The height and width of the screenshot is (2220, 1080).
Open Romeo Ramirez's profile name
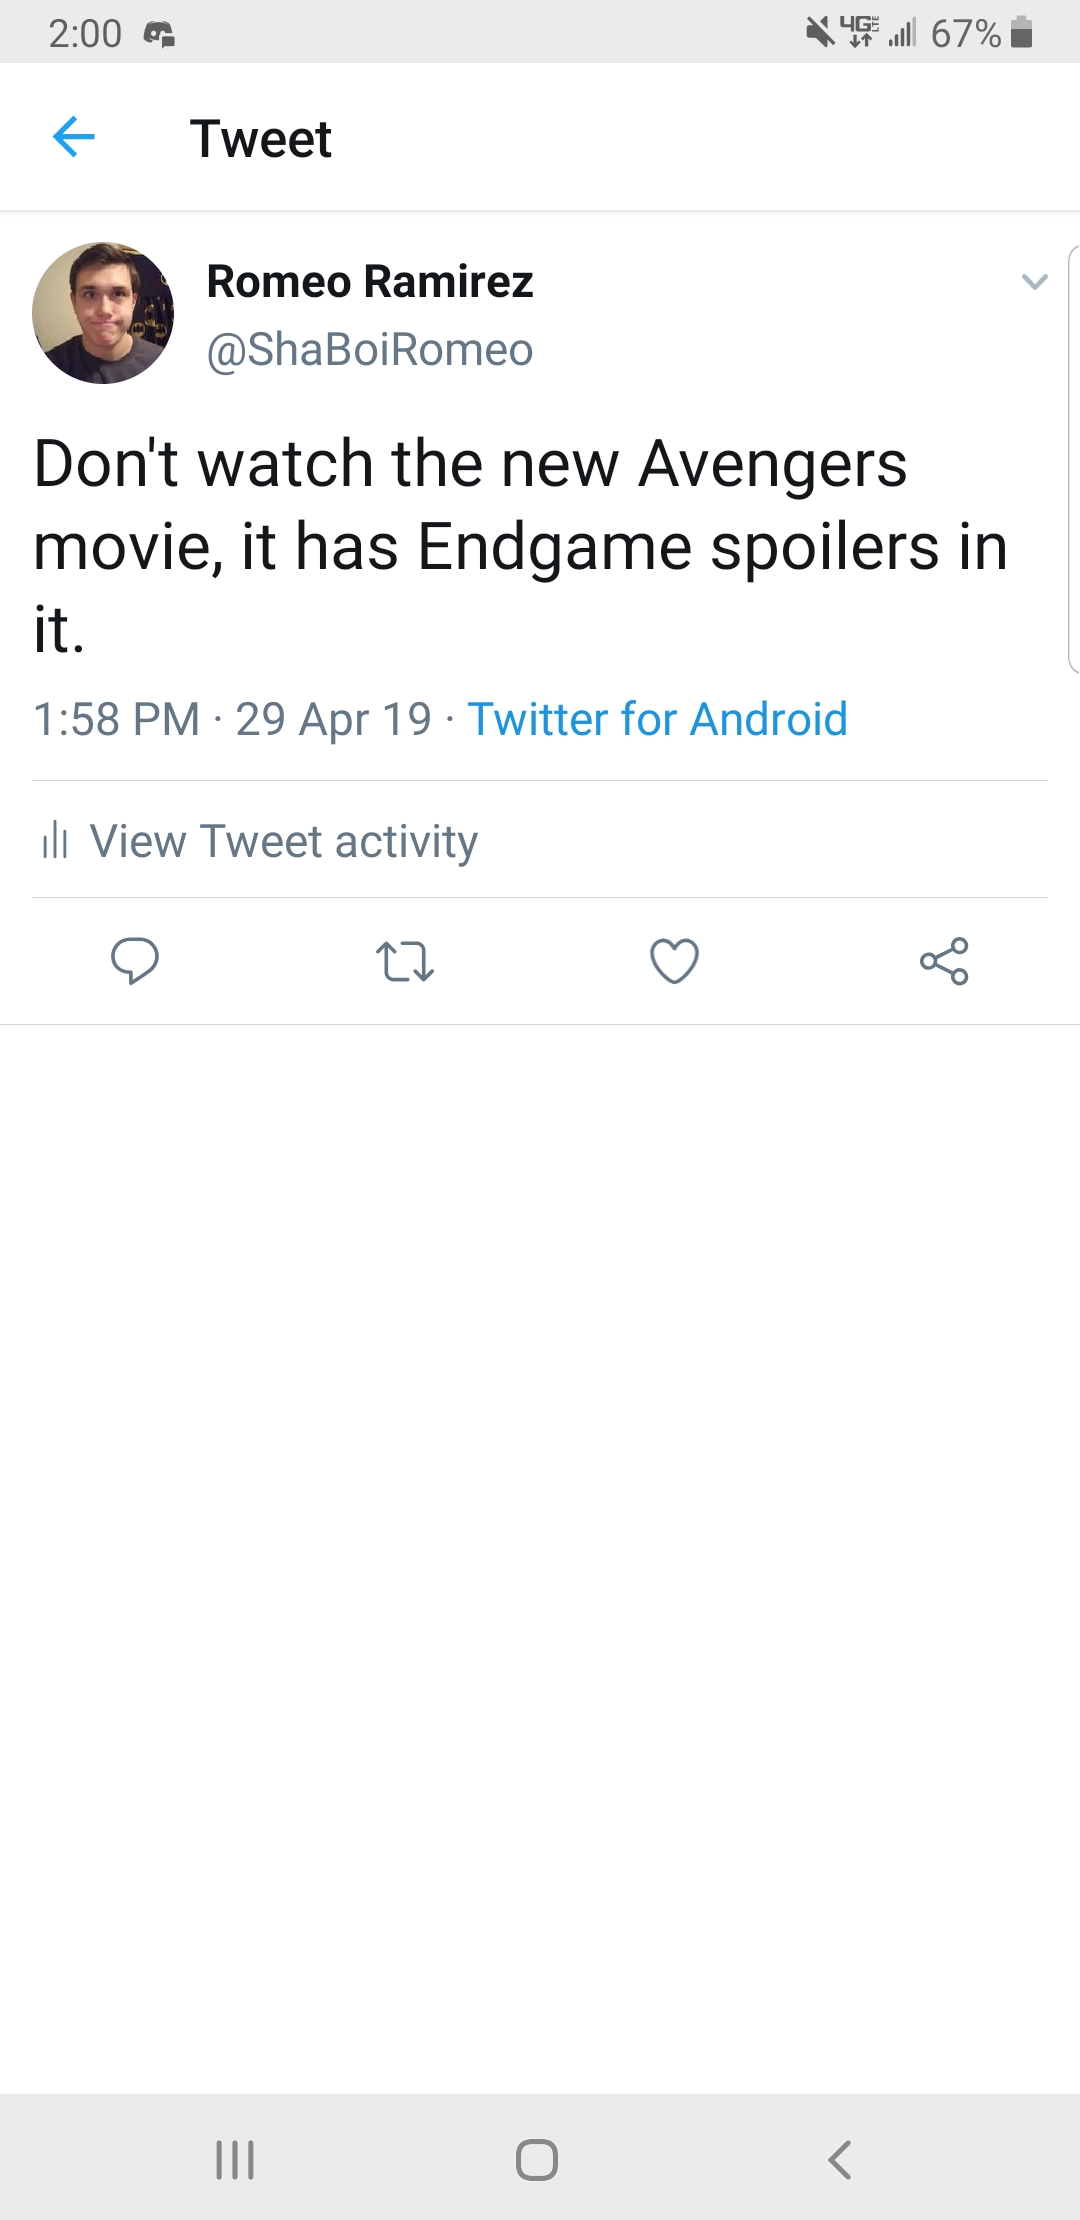[369, 281]
